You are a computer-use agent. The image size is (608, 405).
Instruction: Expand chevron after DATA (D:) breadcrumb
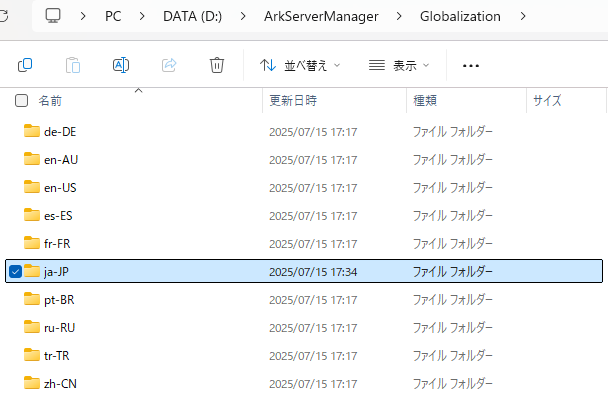click(243, 16)
